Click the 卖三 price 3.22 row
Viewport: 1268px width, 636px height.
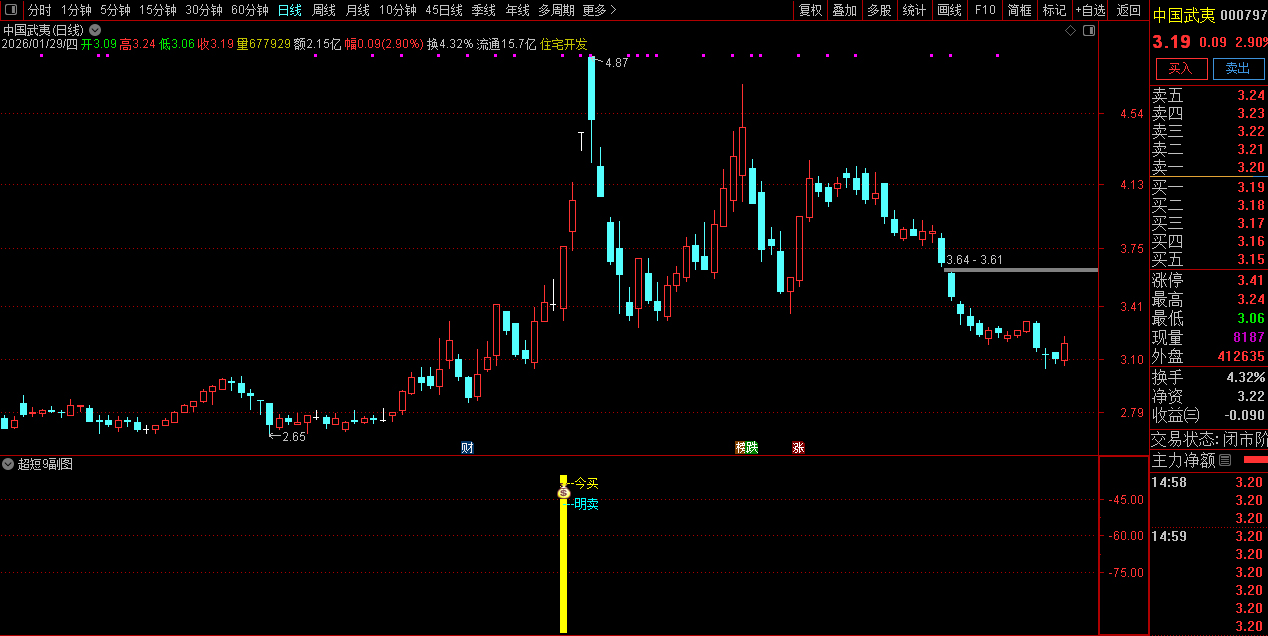pyautogui.click(x=1208, y=131)
